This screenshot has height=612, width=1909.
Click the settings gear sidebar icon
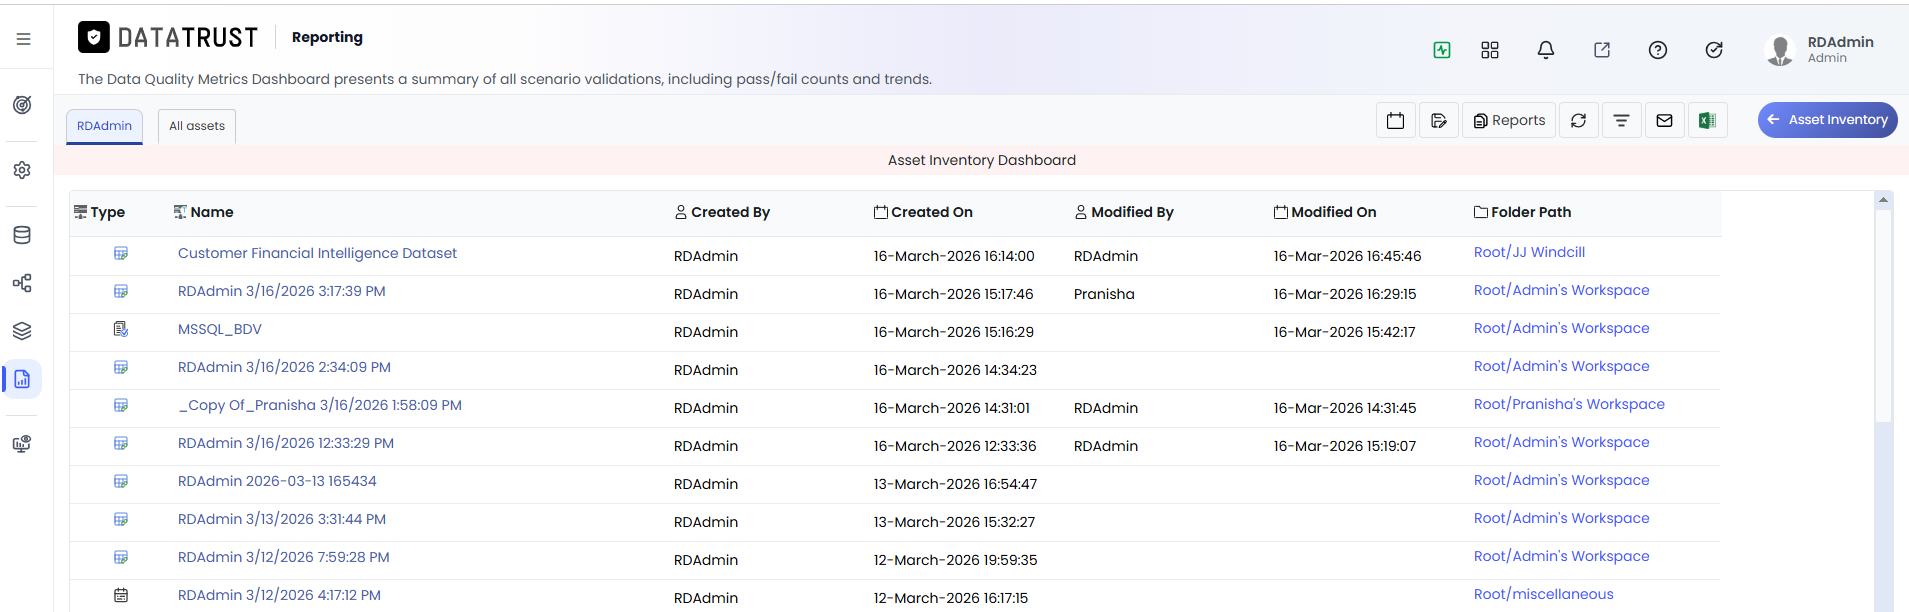pyautogui.click(x=22, y=170)
